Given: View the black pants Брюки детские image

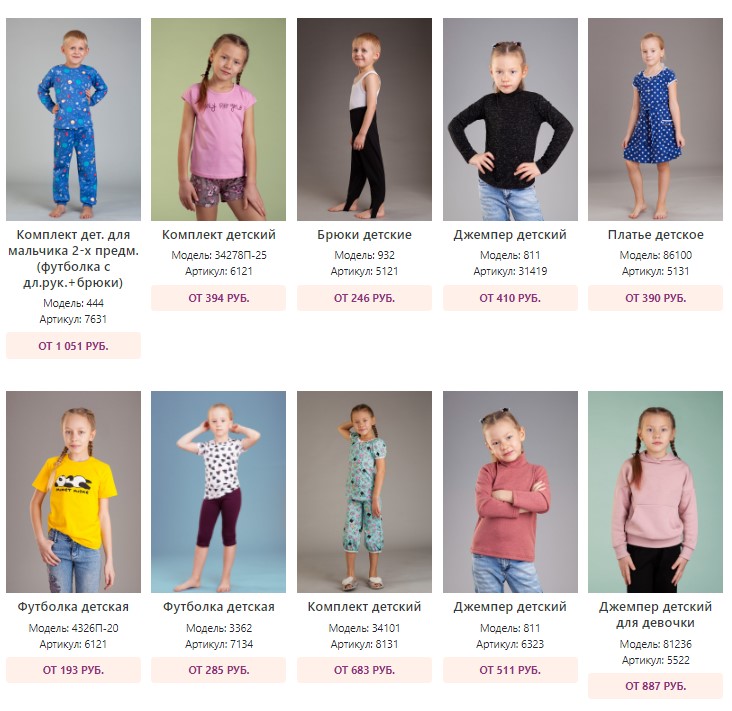Looking at the screenshot, I should pyautogui.click(x=364, y=119).
